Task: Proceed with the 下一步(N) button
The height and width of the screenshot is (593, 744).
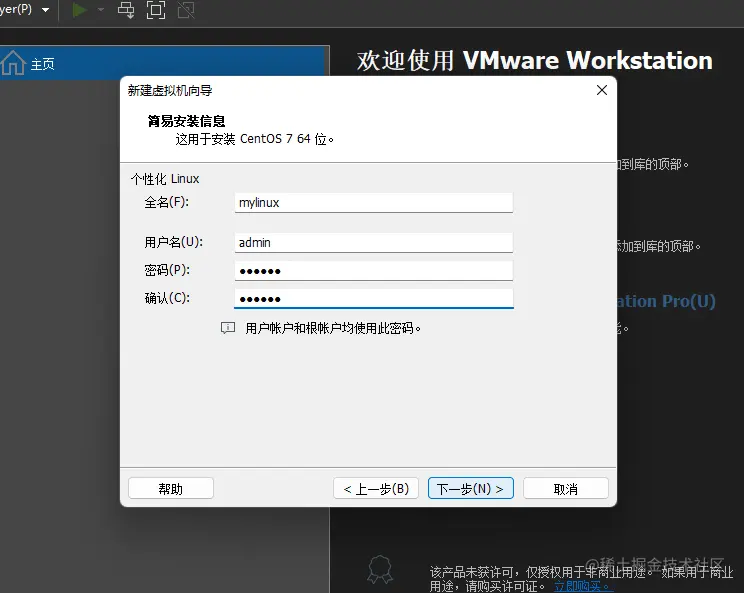Action: point(471,488)
